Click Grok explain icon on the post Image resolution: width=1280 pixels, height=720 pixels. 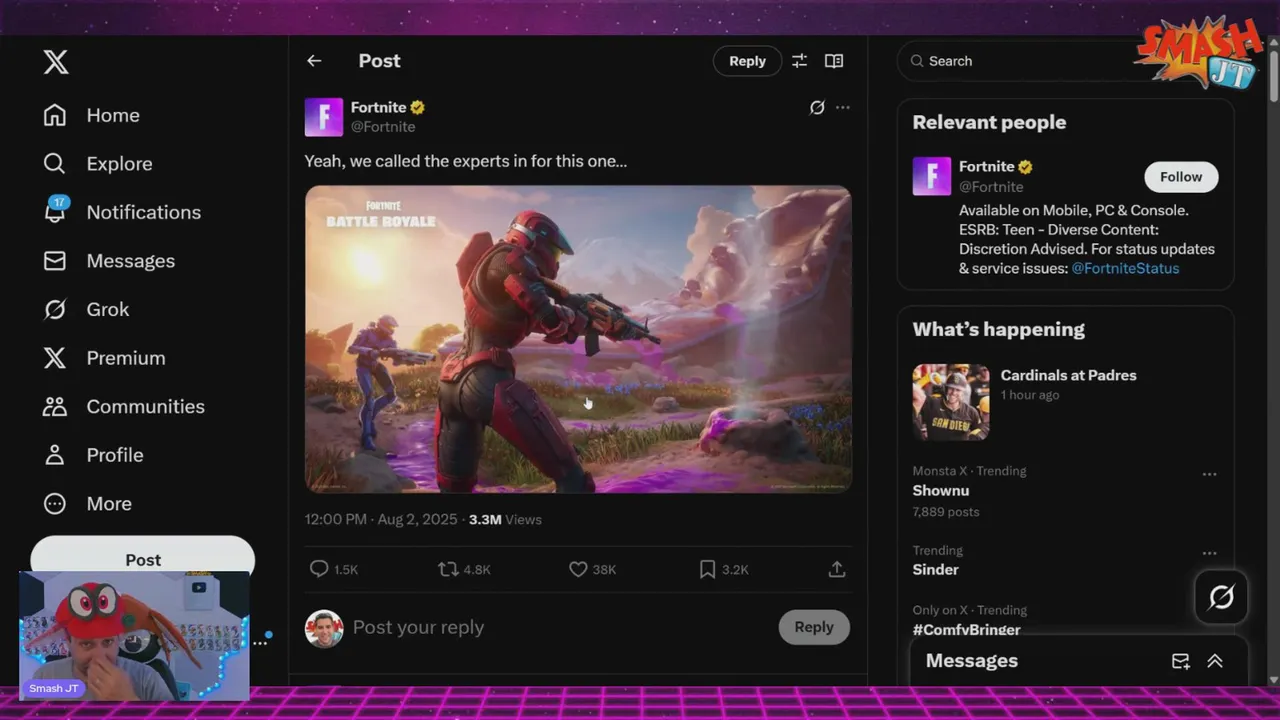click(x=817, y=108)
